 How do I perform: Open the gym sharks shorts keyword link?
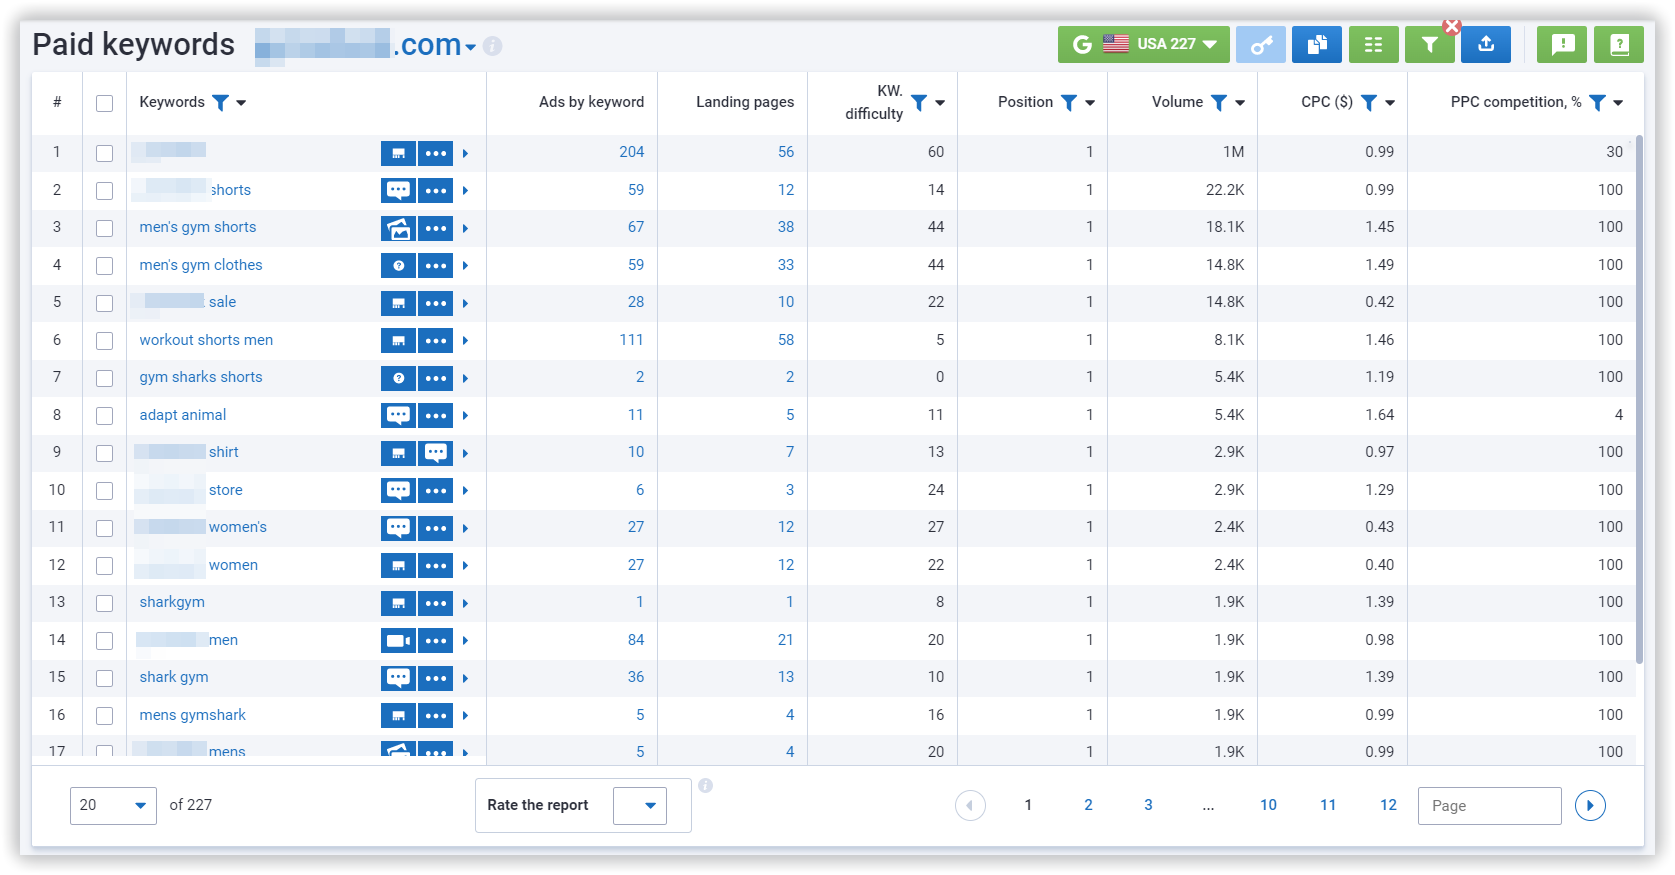click(201, 377)
